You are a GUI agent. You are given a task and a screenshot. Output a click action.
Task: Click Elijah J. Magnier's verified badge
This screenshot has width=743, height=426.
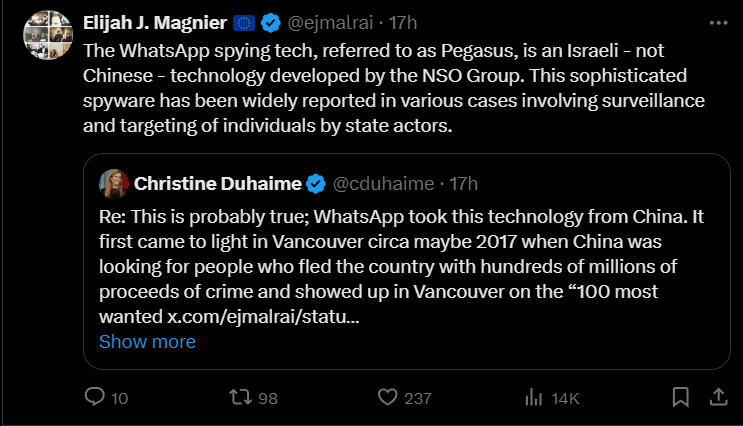270,21
